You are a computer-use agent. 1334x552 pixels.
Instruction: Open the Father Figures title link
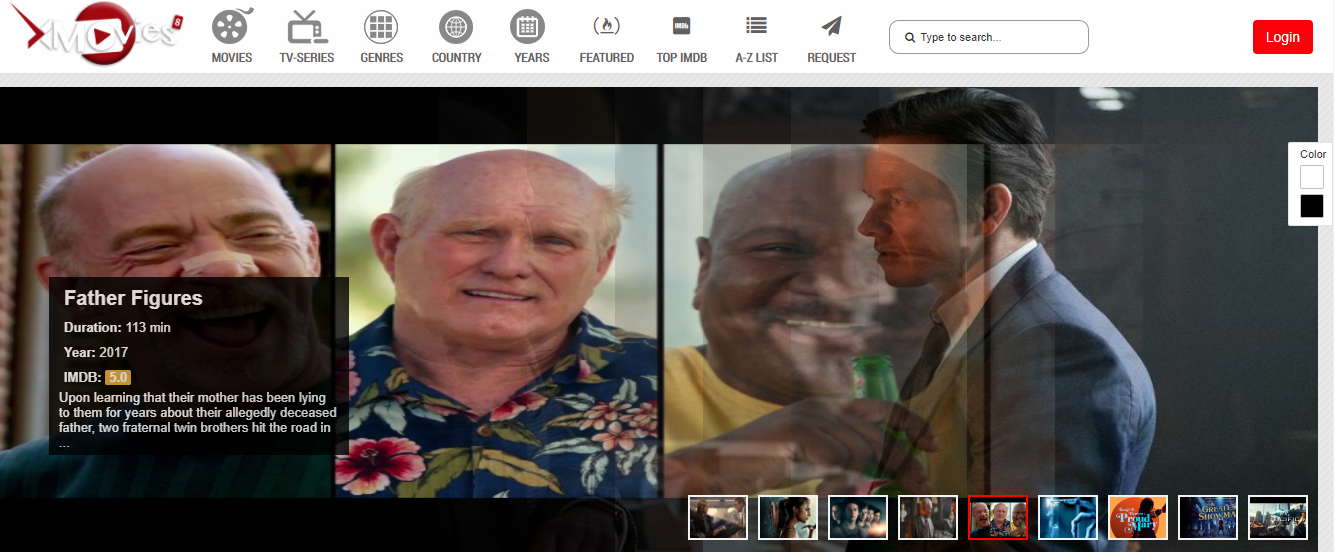click(133, 298)
